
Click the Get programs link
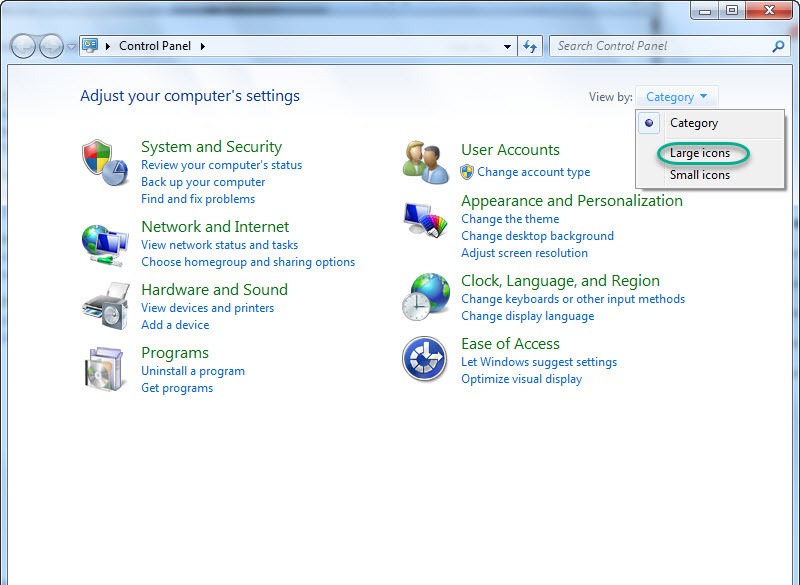(x=177, y=388)
